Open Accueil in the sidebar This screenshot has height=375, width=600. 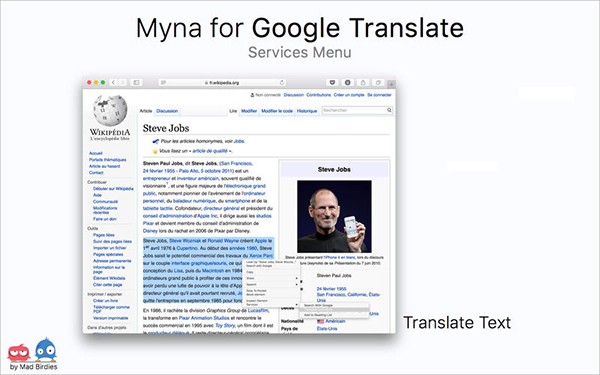96,153
